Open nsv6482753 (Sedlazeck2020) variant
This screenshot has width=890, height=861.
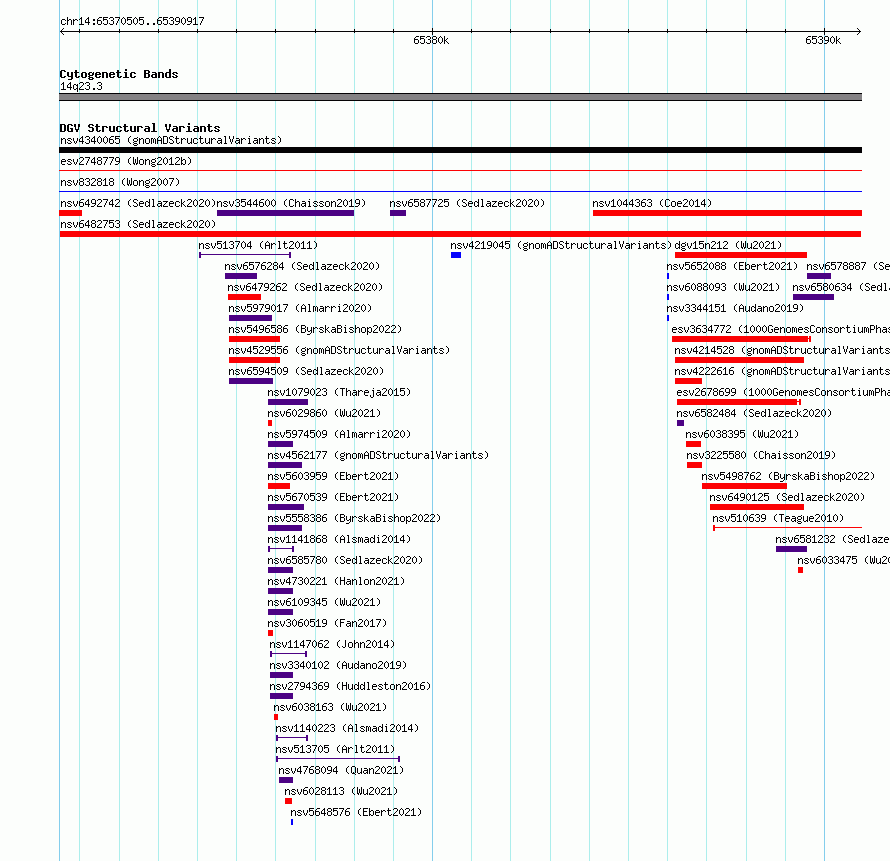[x=138, y=224]
